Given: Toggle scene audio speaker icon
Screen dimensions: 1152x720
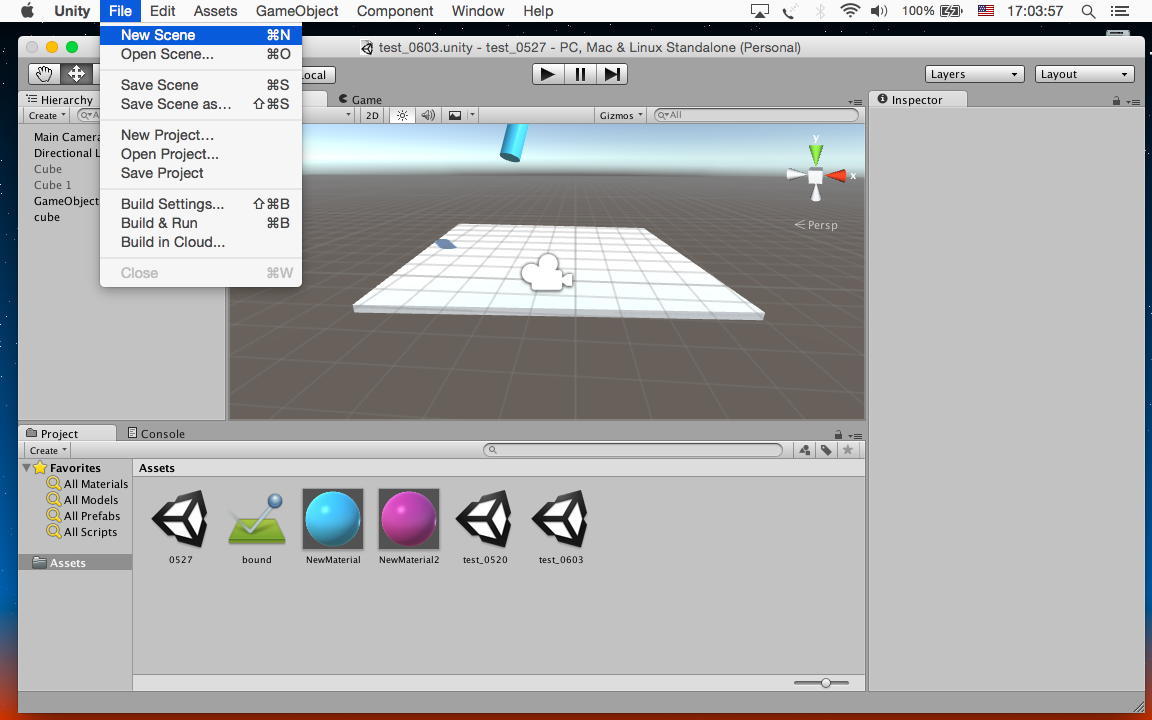Looking at the screenshot, I should 428,115.
